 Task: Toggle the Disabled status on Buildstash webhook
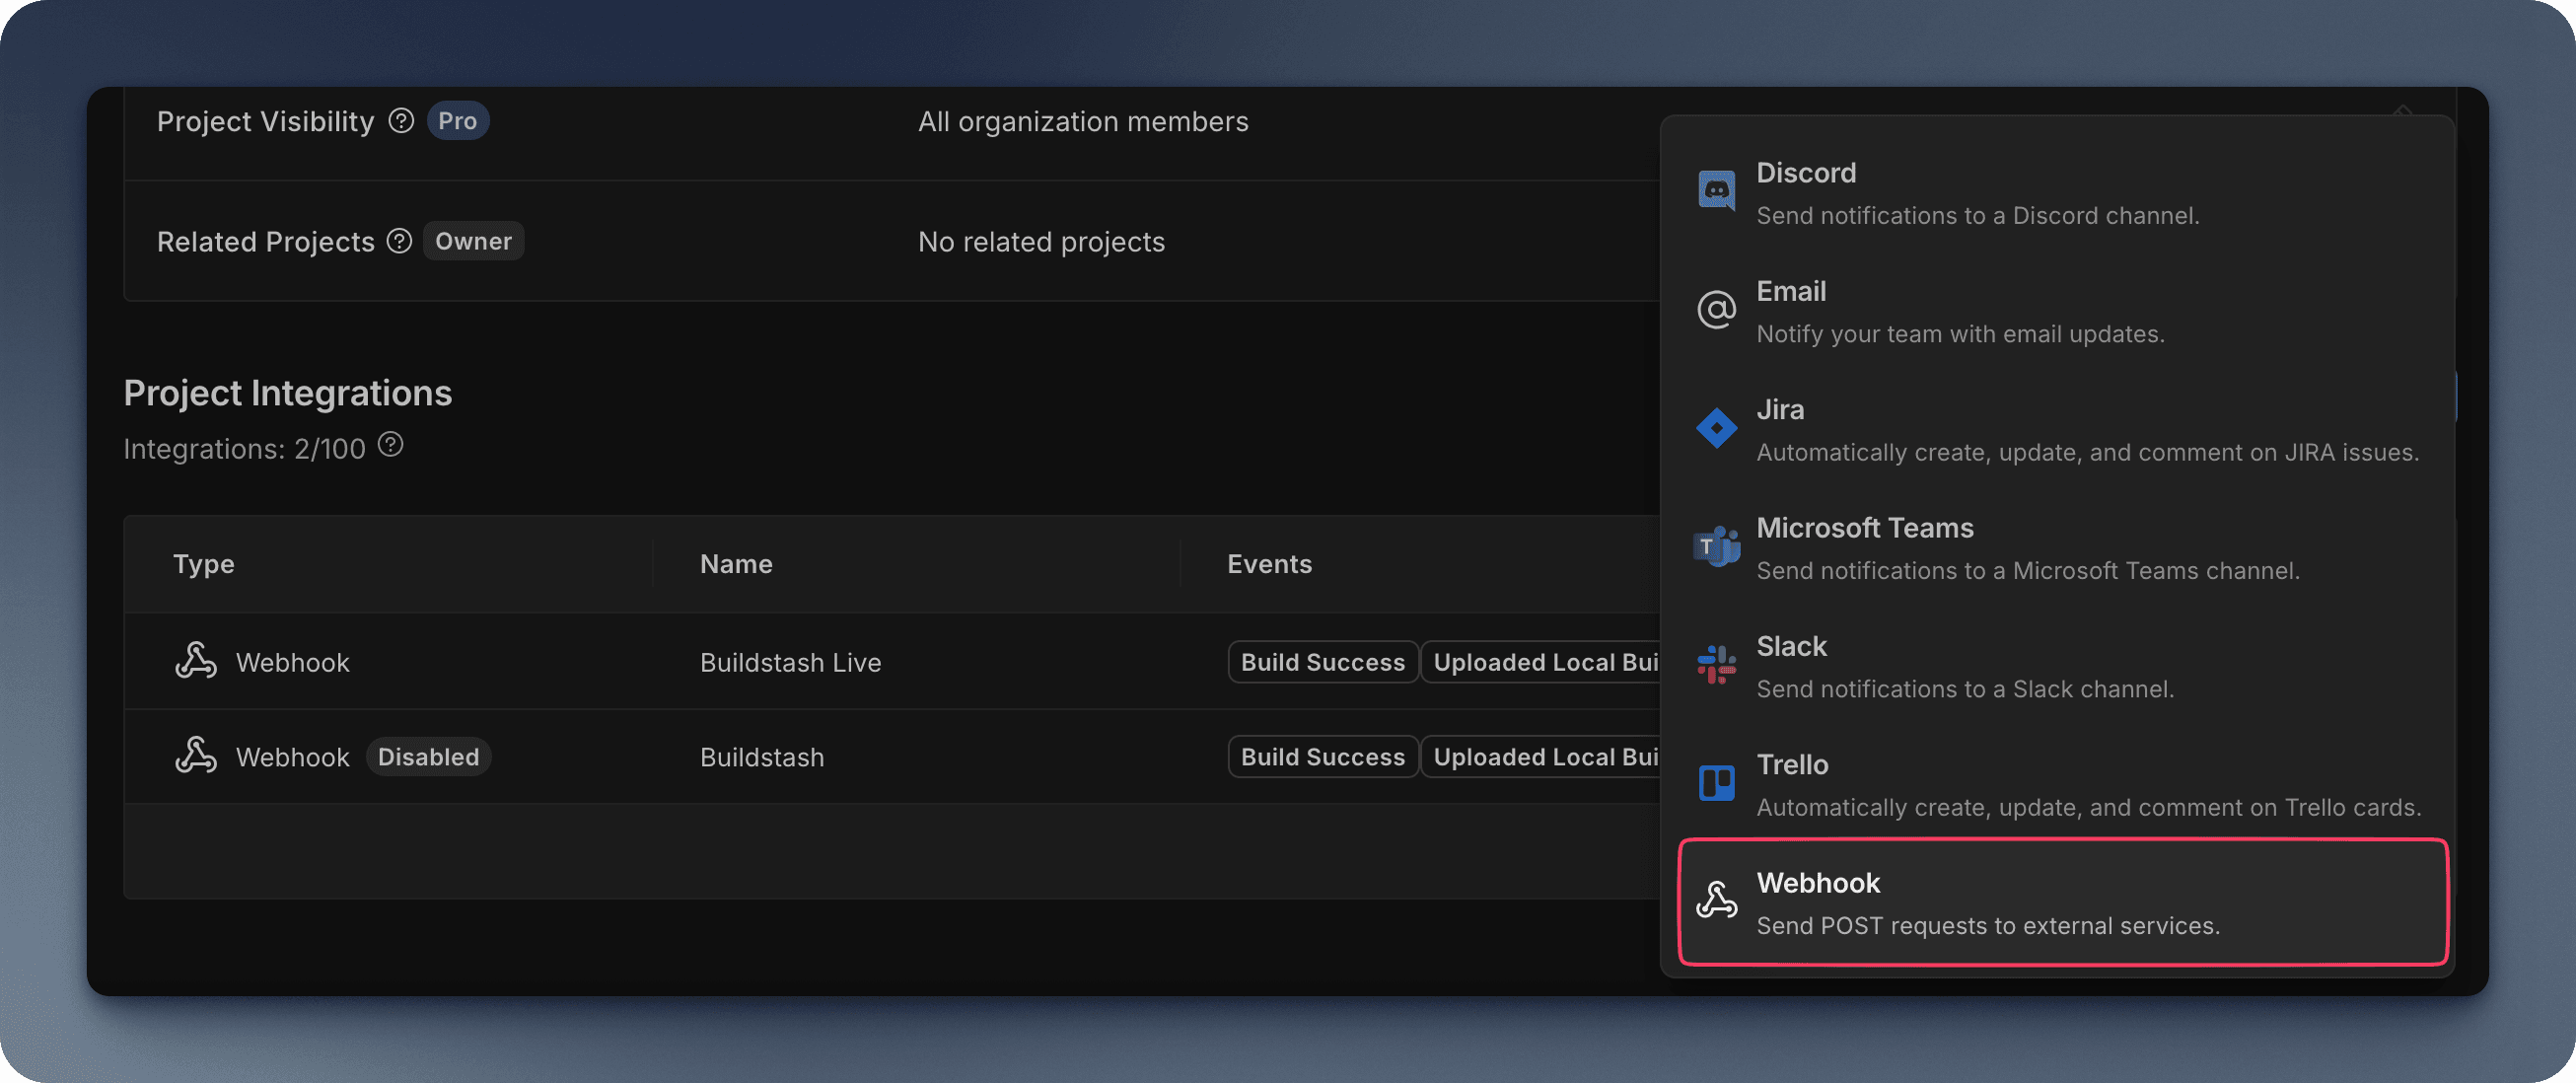[x=428, y=756]
